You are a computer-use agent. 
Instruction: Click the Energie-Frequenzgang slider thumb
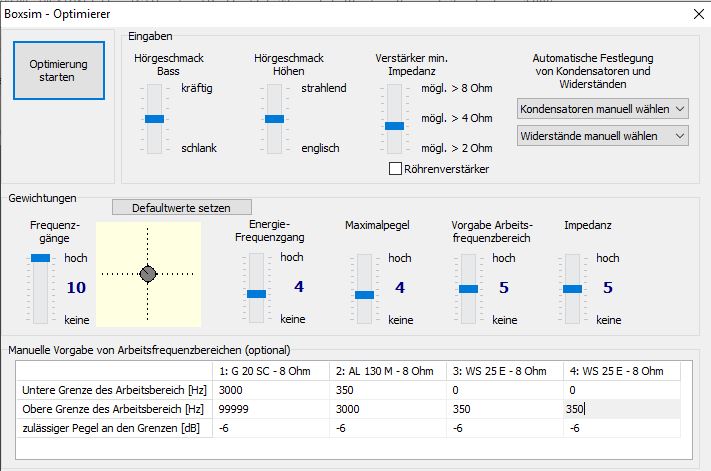[256, 294]
